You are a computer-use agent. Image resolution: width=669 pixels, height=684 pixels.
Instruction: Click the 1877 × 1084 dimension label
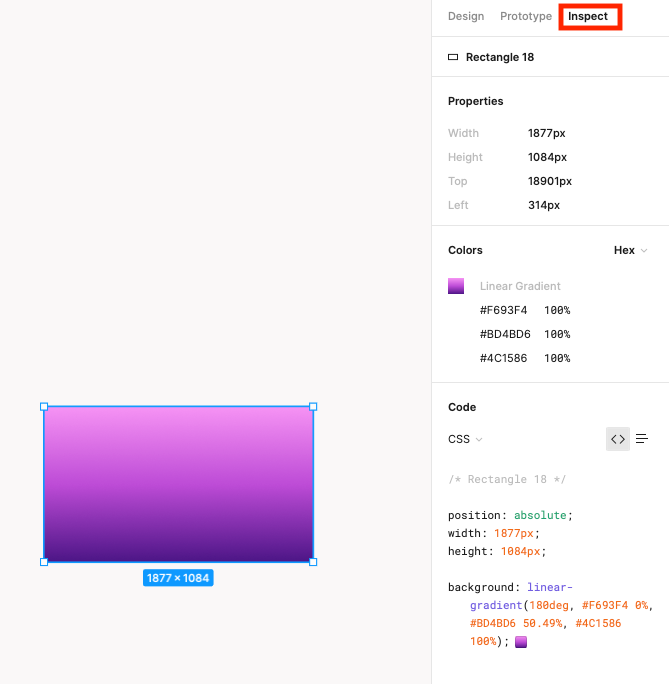[178, 578]
